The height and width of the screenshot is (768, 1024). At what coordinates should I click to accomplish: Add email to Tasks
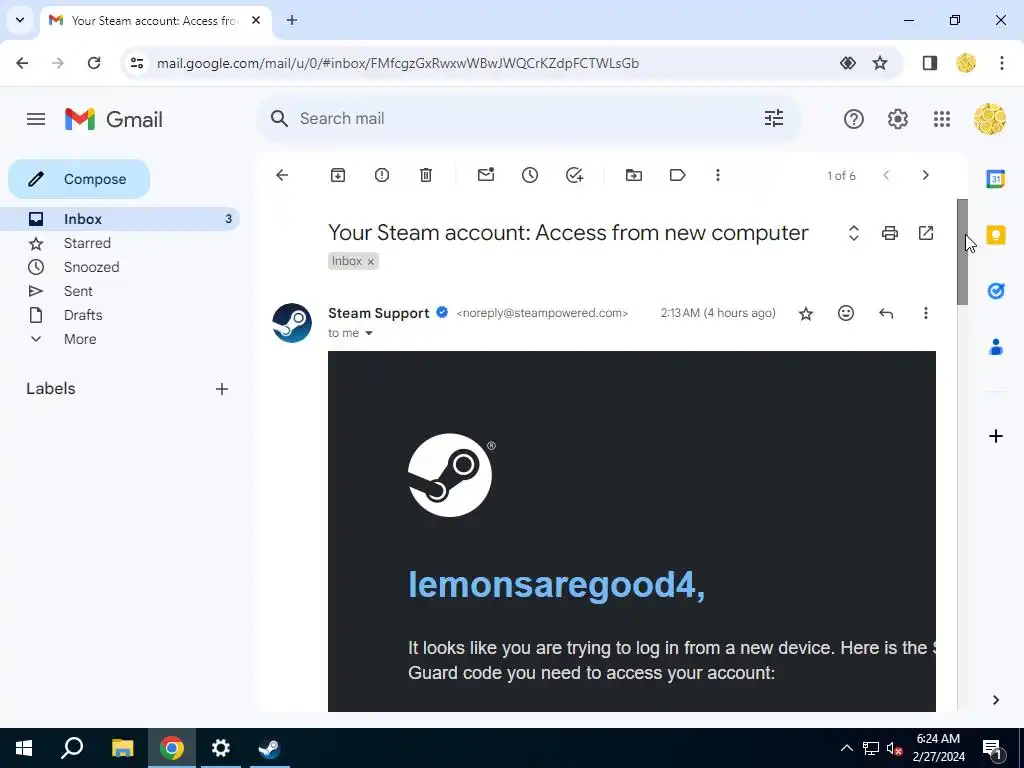click(x=574, y=175)
